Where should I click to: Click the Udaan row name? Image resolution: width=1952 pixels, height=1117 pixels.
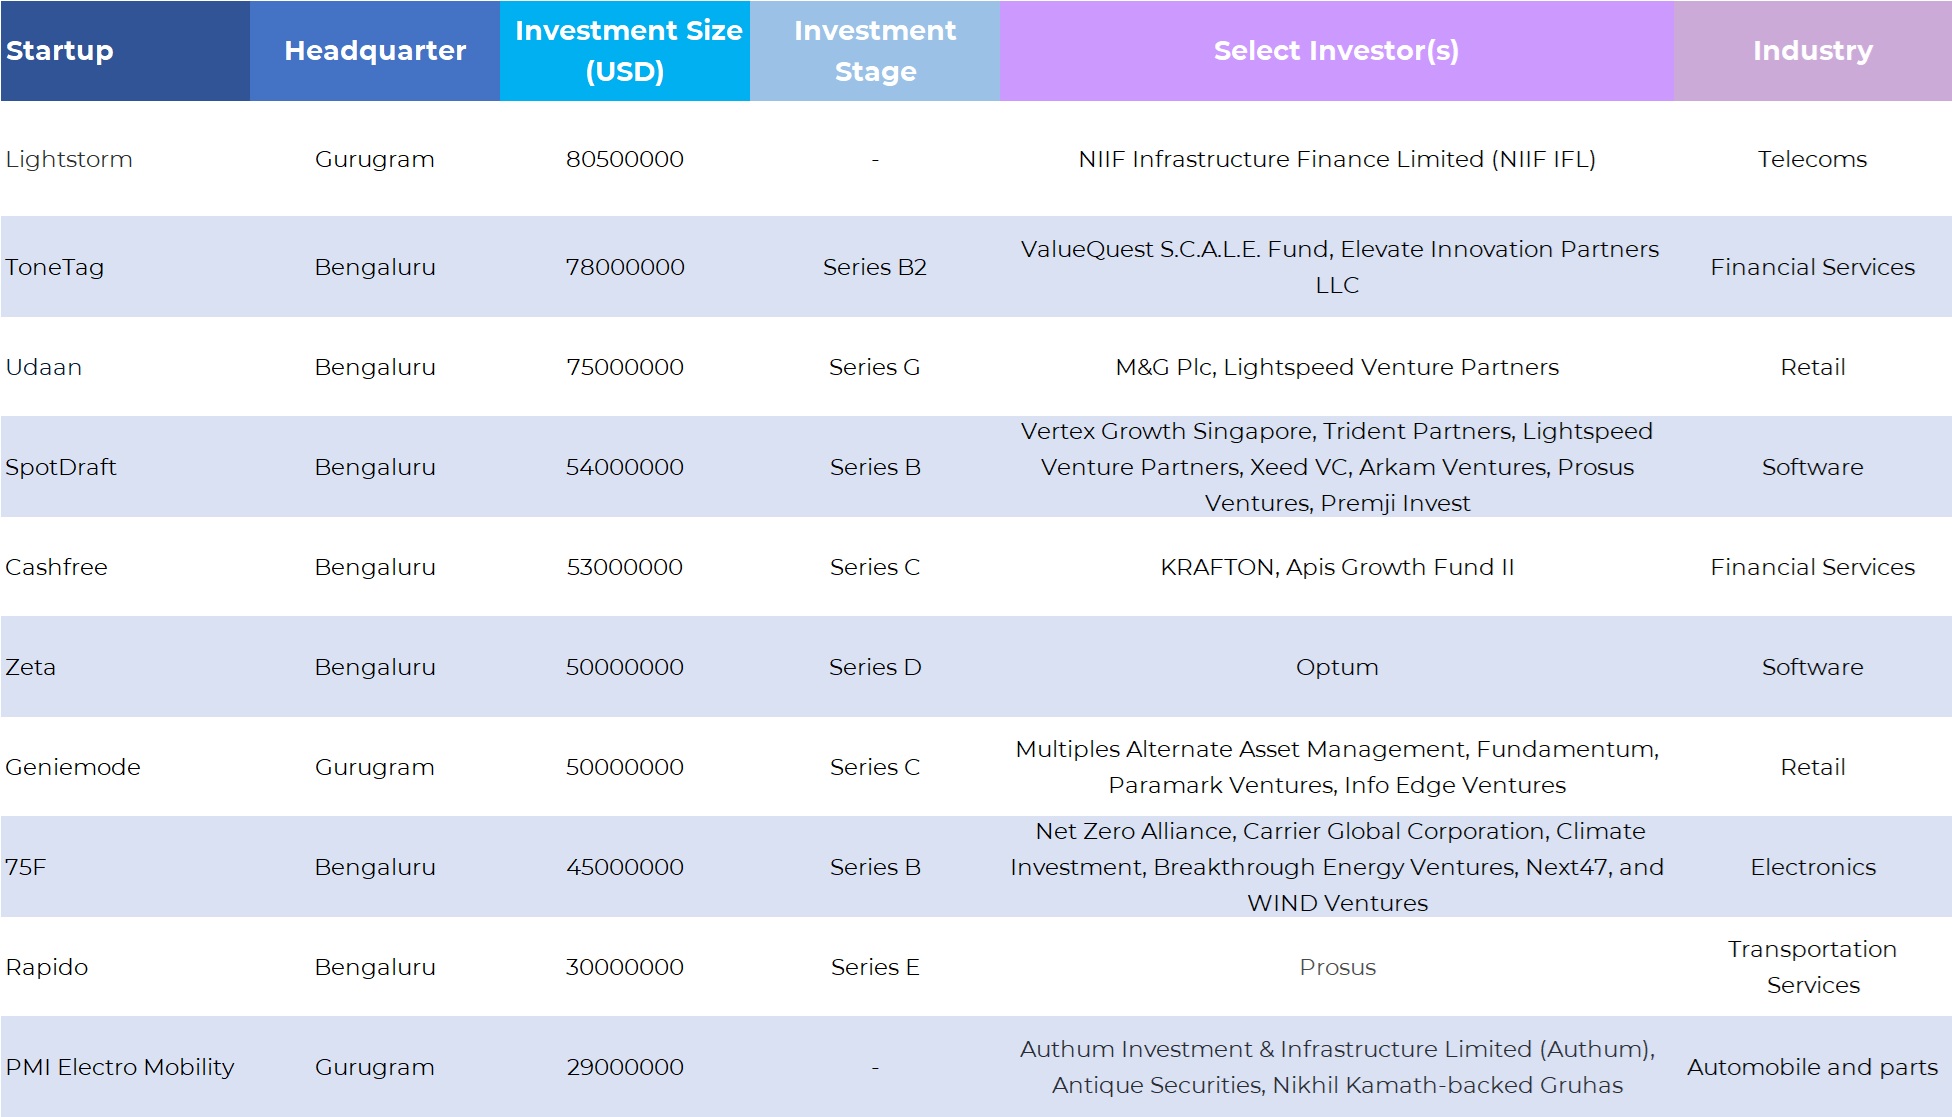pyautogui.click(x=44, y=367)
